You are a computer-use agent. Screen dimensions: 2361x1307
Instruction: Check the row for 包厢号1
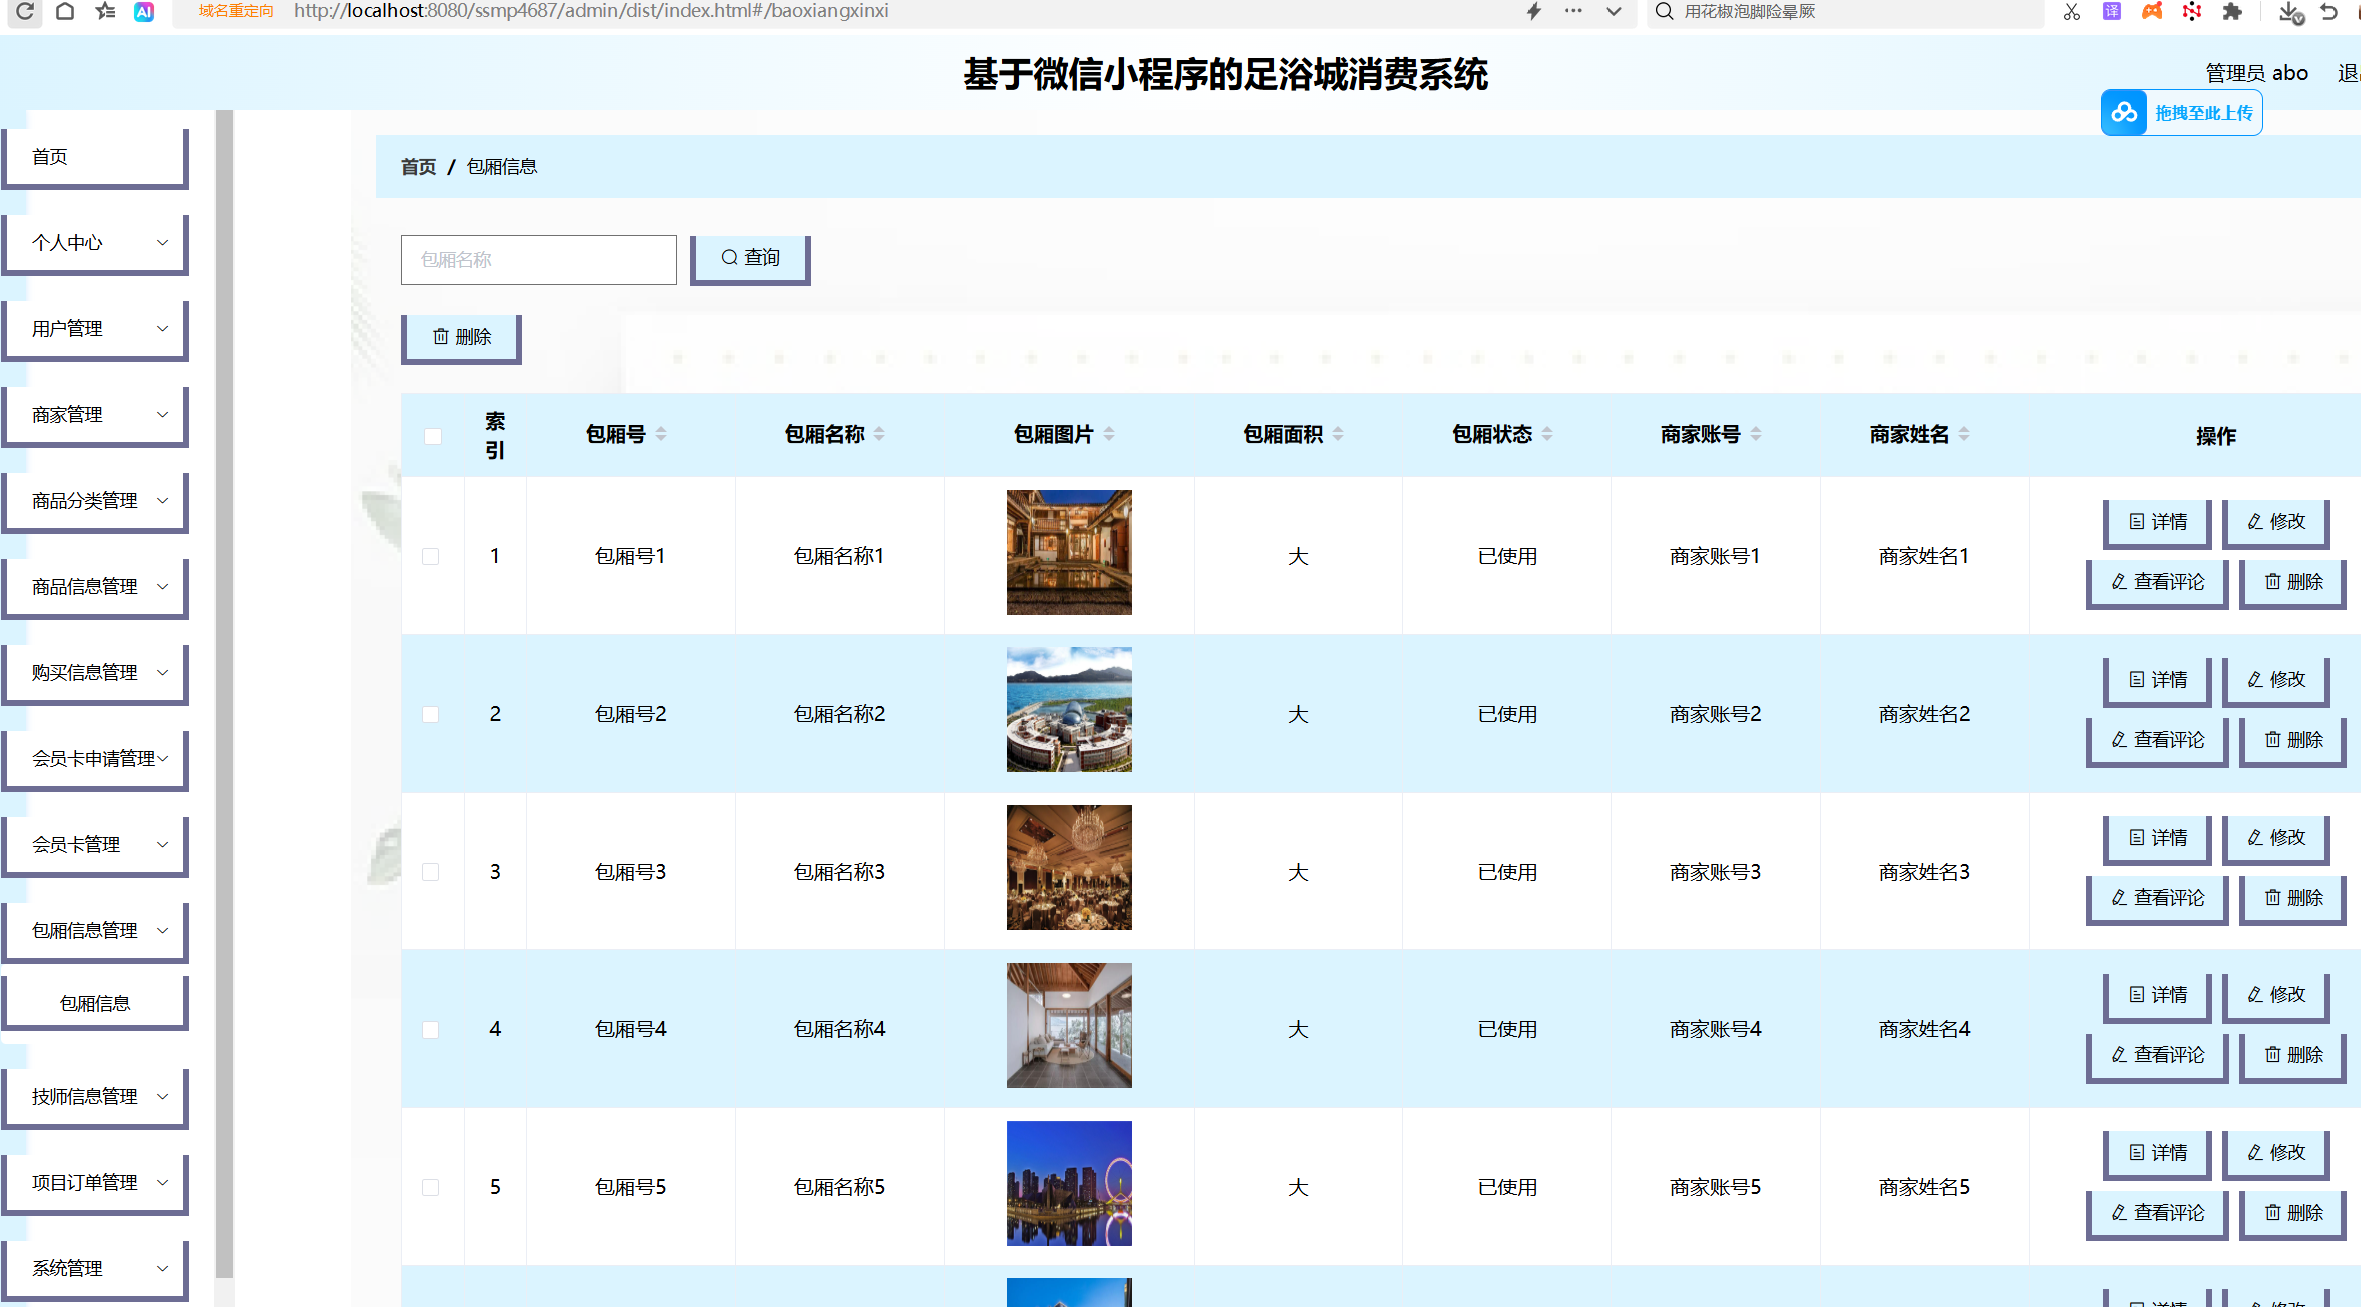(x=431, y=556)
